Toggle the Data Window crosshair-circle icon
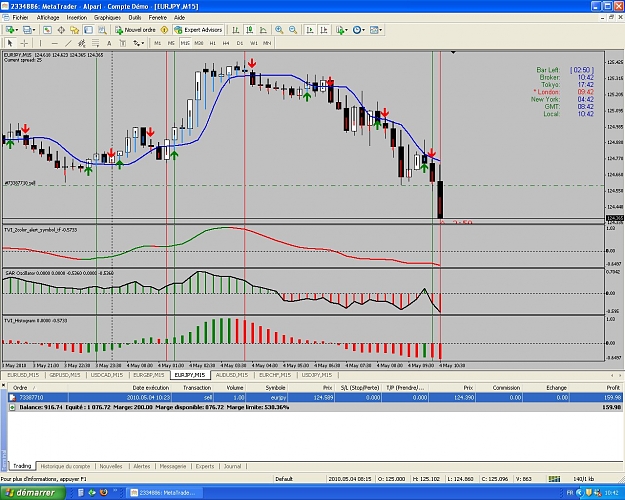The image size is (625, 500). tap(61, 30)
